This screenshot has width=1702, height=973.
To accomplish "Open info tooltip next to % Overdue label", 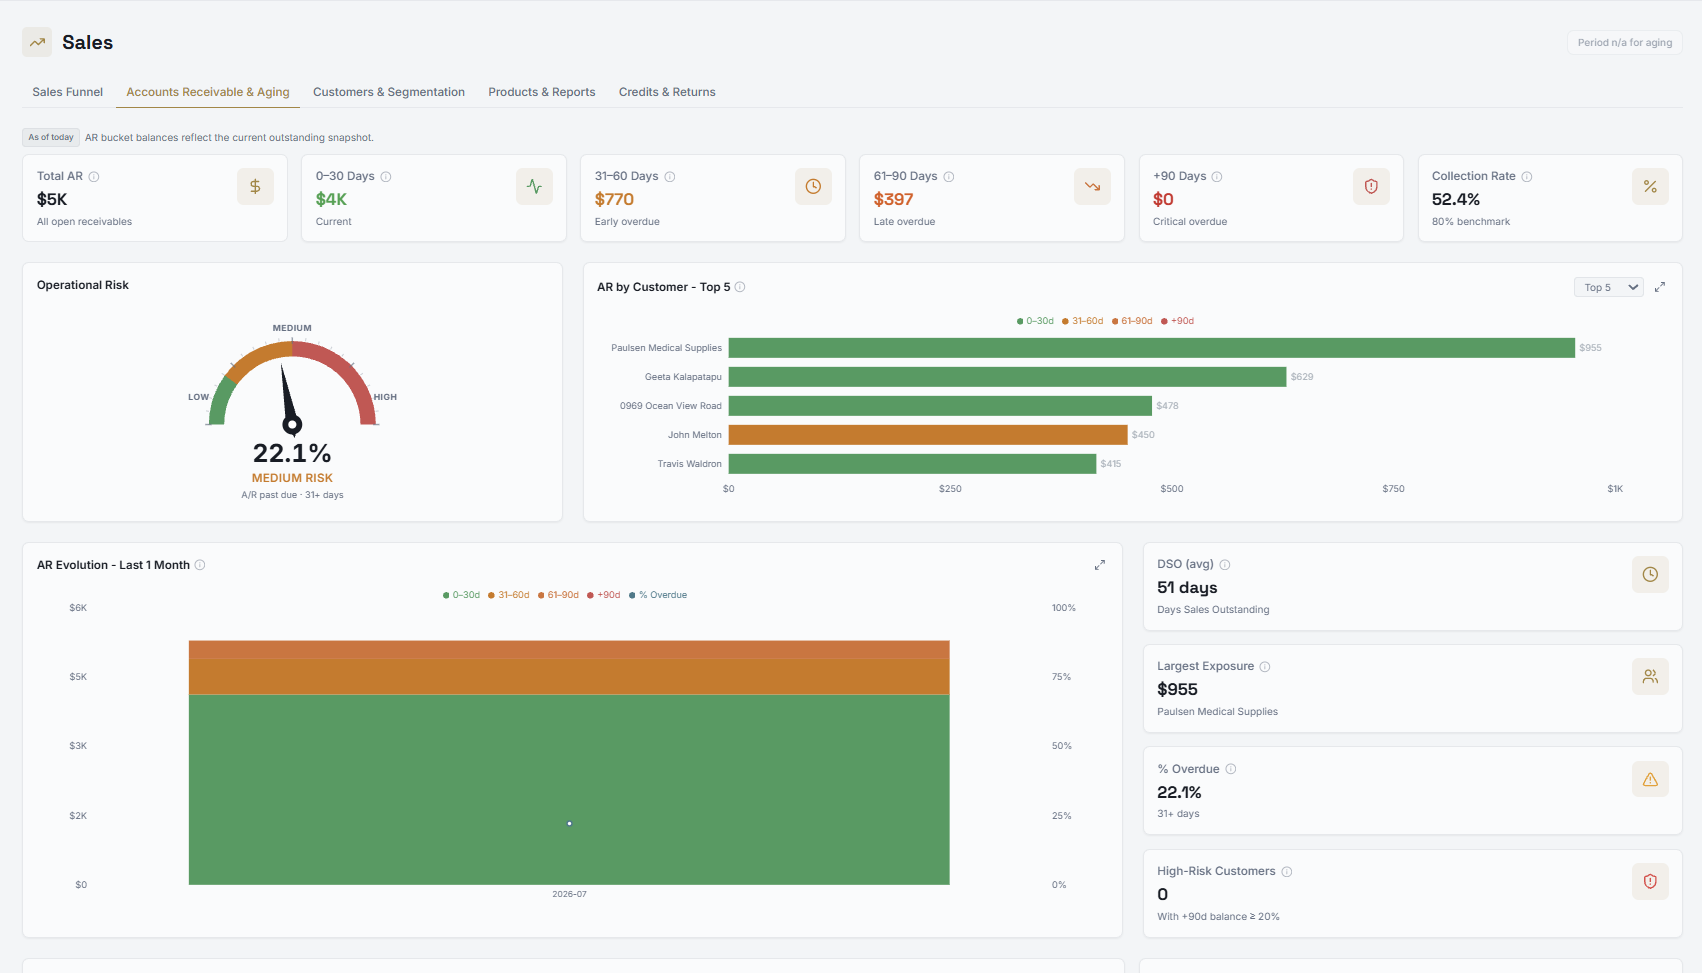I will tap(1231, 769).
